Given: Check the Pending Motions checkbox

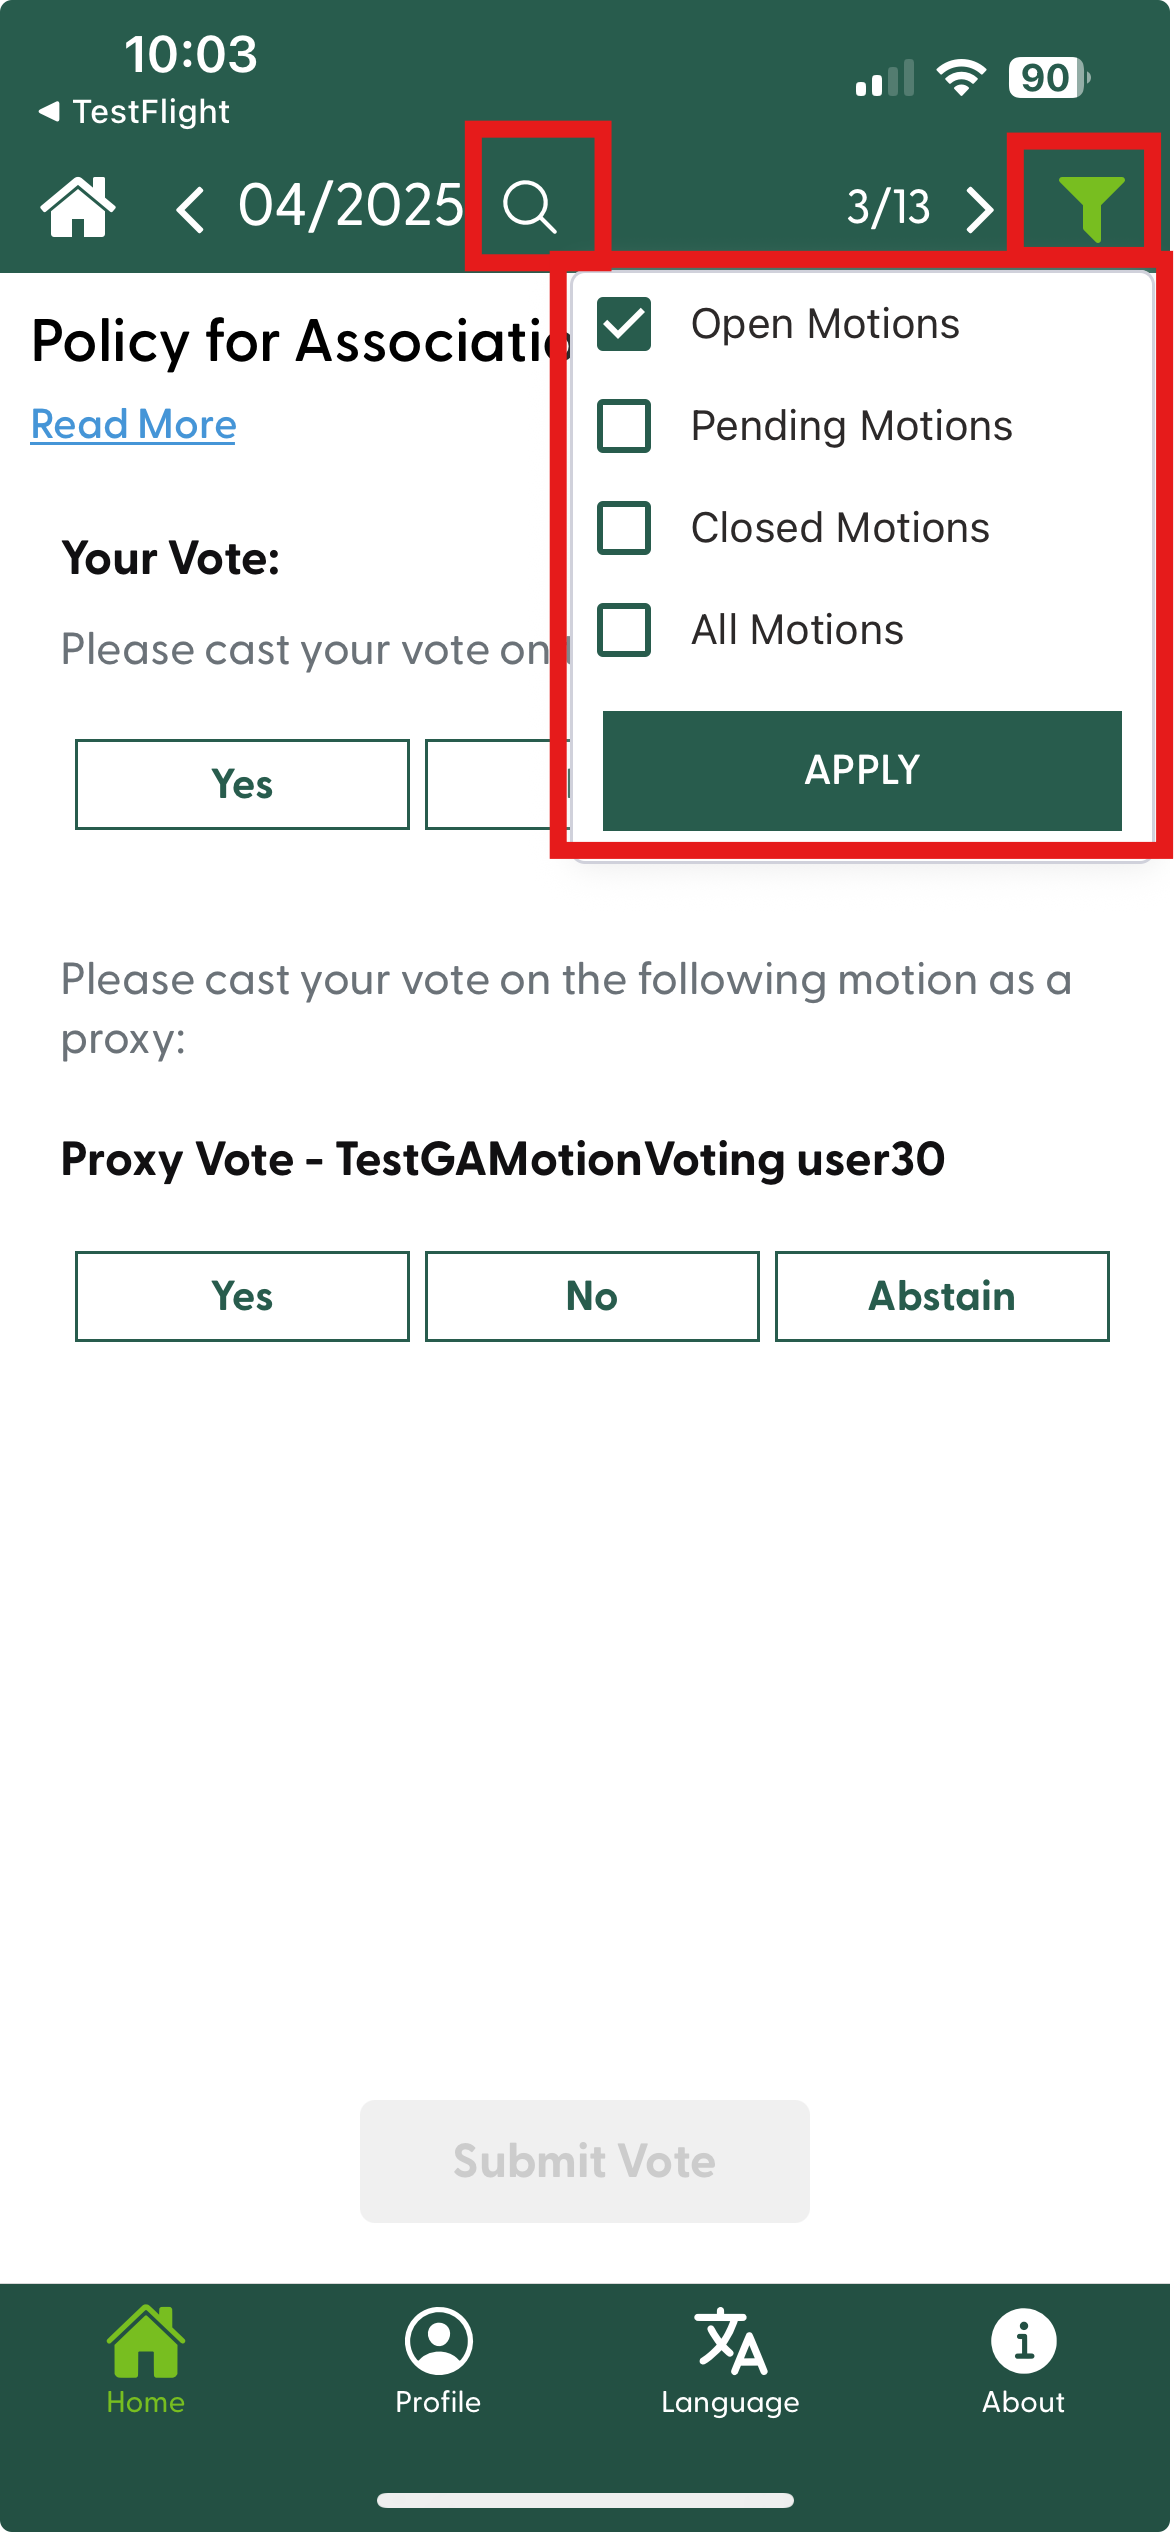Looking at the screenshot, I should (624, 426).
